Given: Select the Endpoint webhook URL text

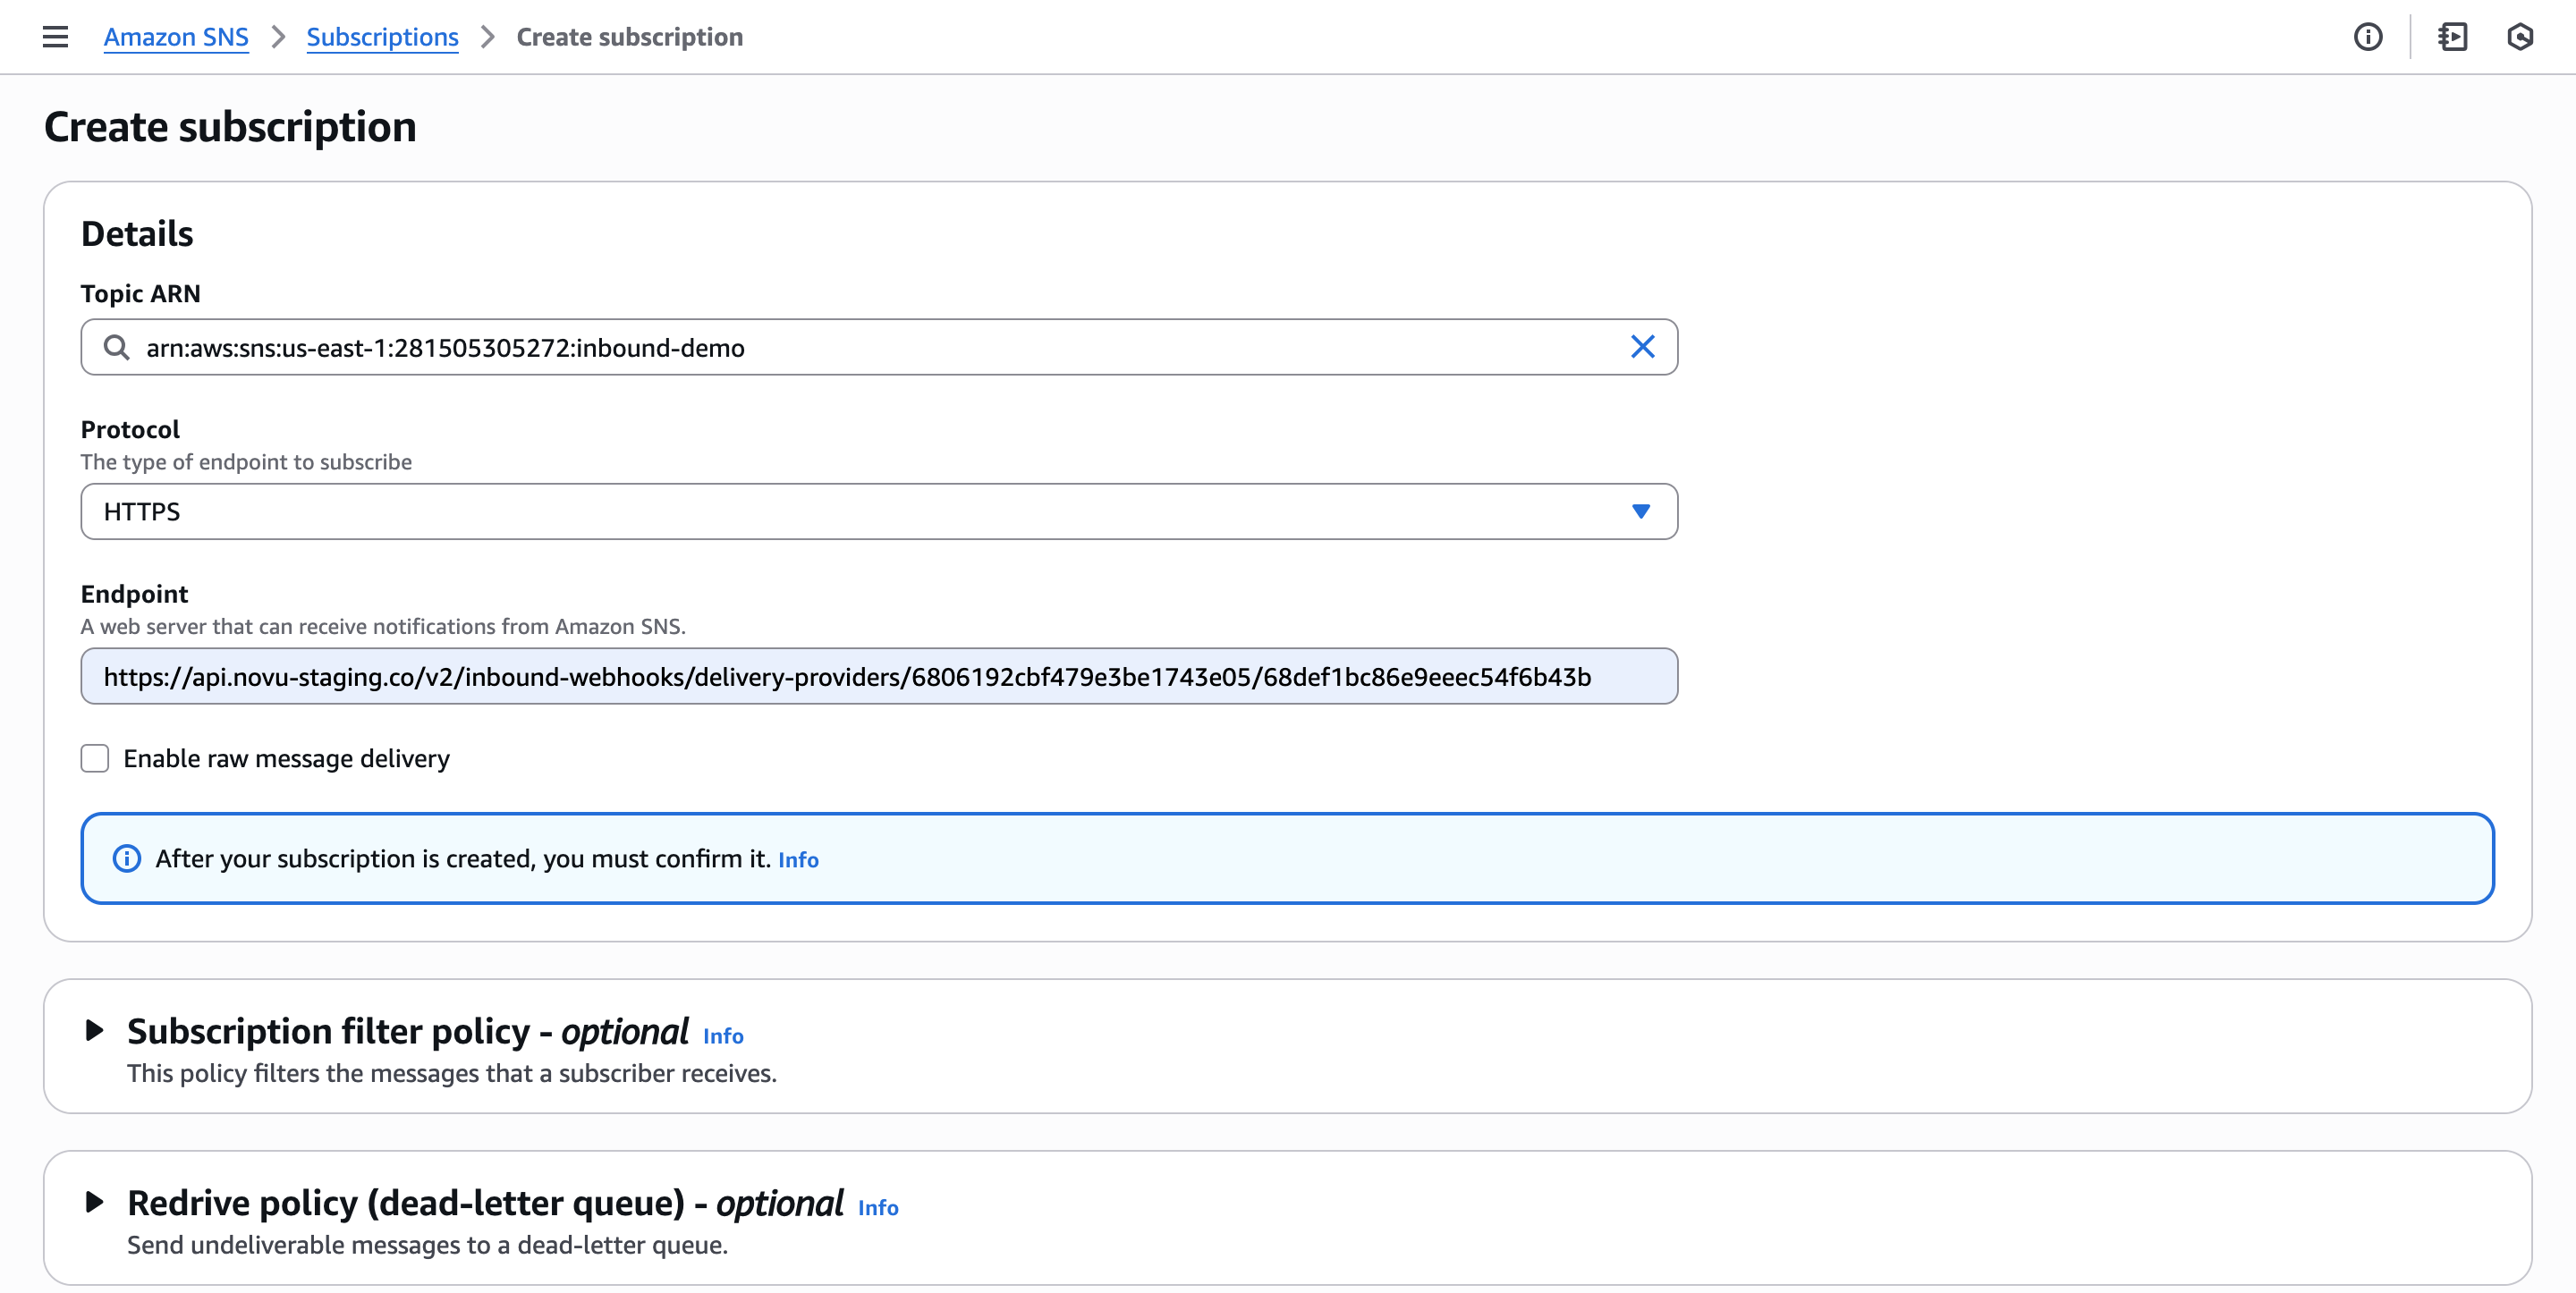Looking at the screenshot, I should (846, 675).
